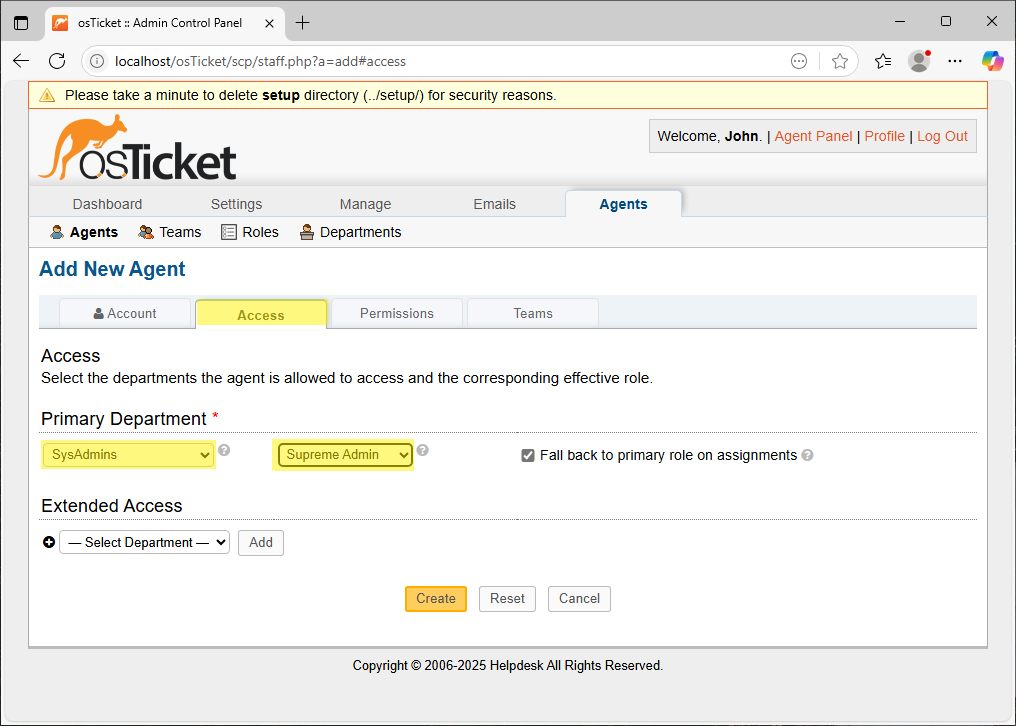The height and width of the screenshot is (726, 1016).
Task: Open the favorites list icon
Action: click(883, 61)
